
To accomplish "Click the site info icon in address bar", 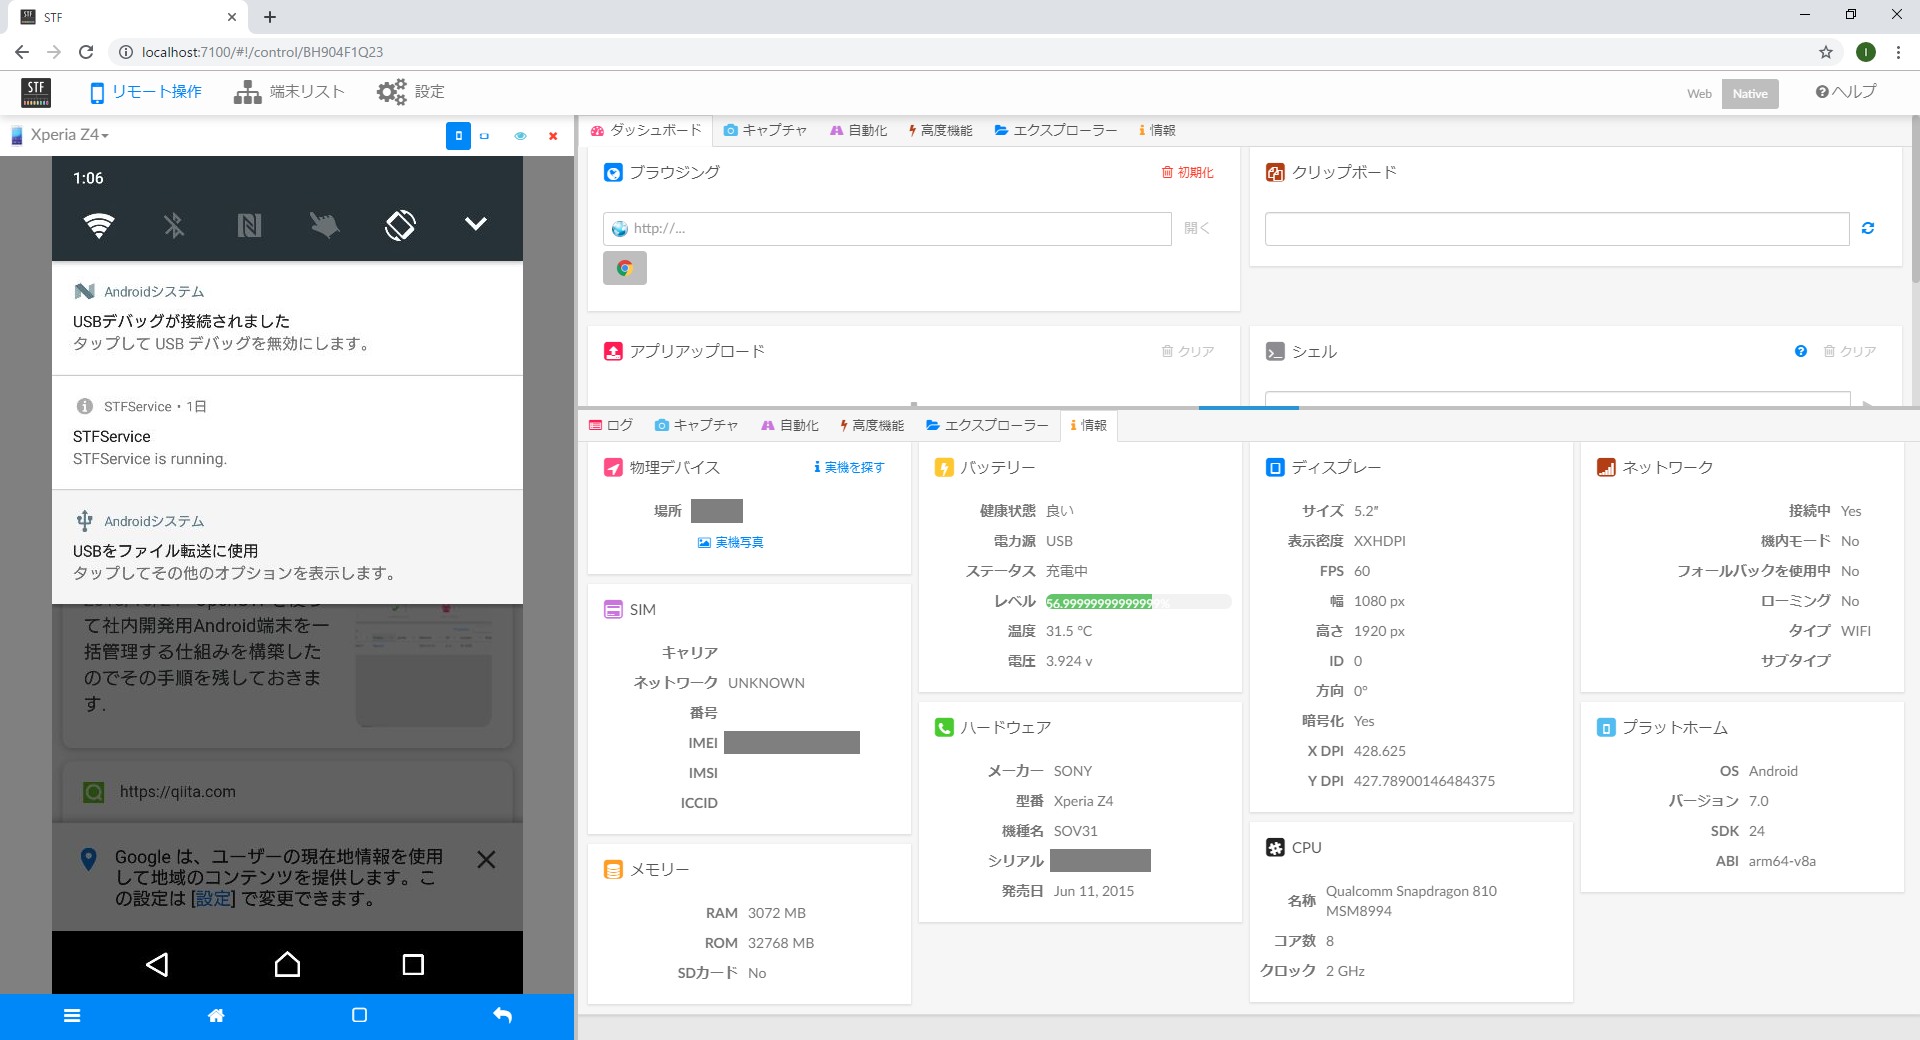I will pyautogui.click(x=126, y=52).
